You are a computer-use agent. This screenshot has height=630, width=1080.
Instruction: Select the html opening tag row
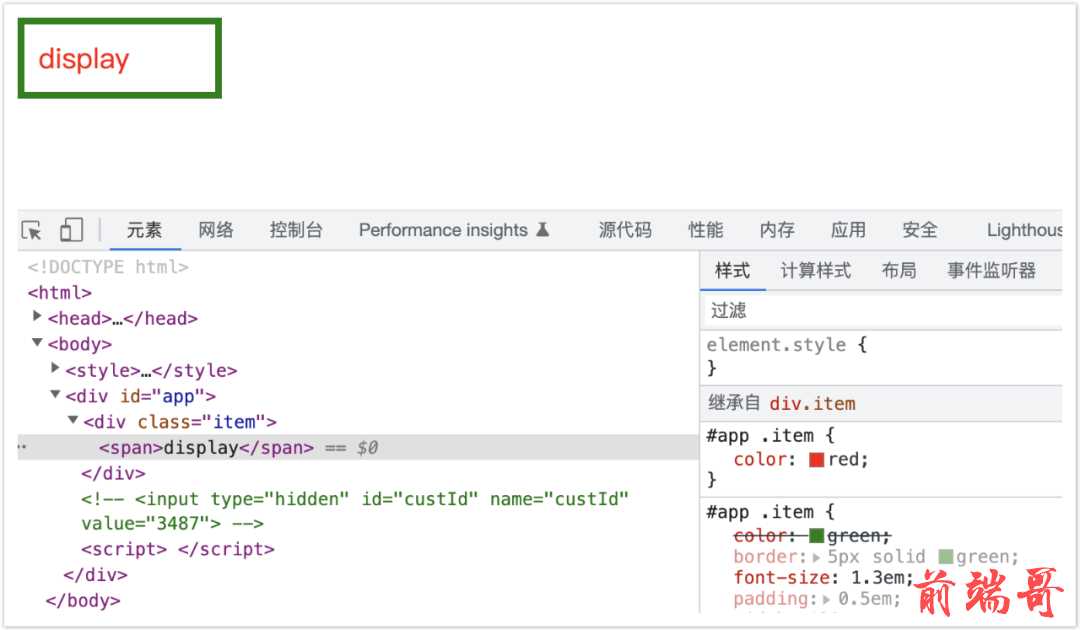click(x=60, y=293)
